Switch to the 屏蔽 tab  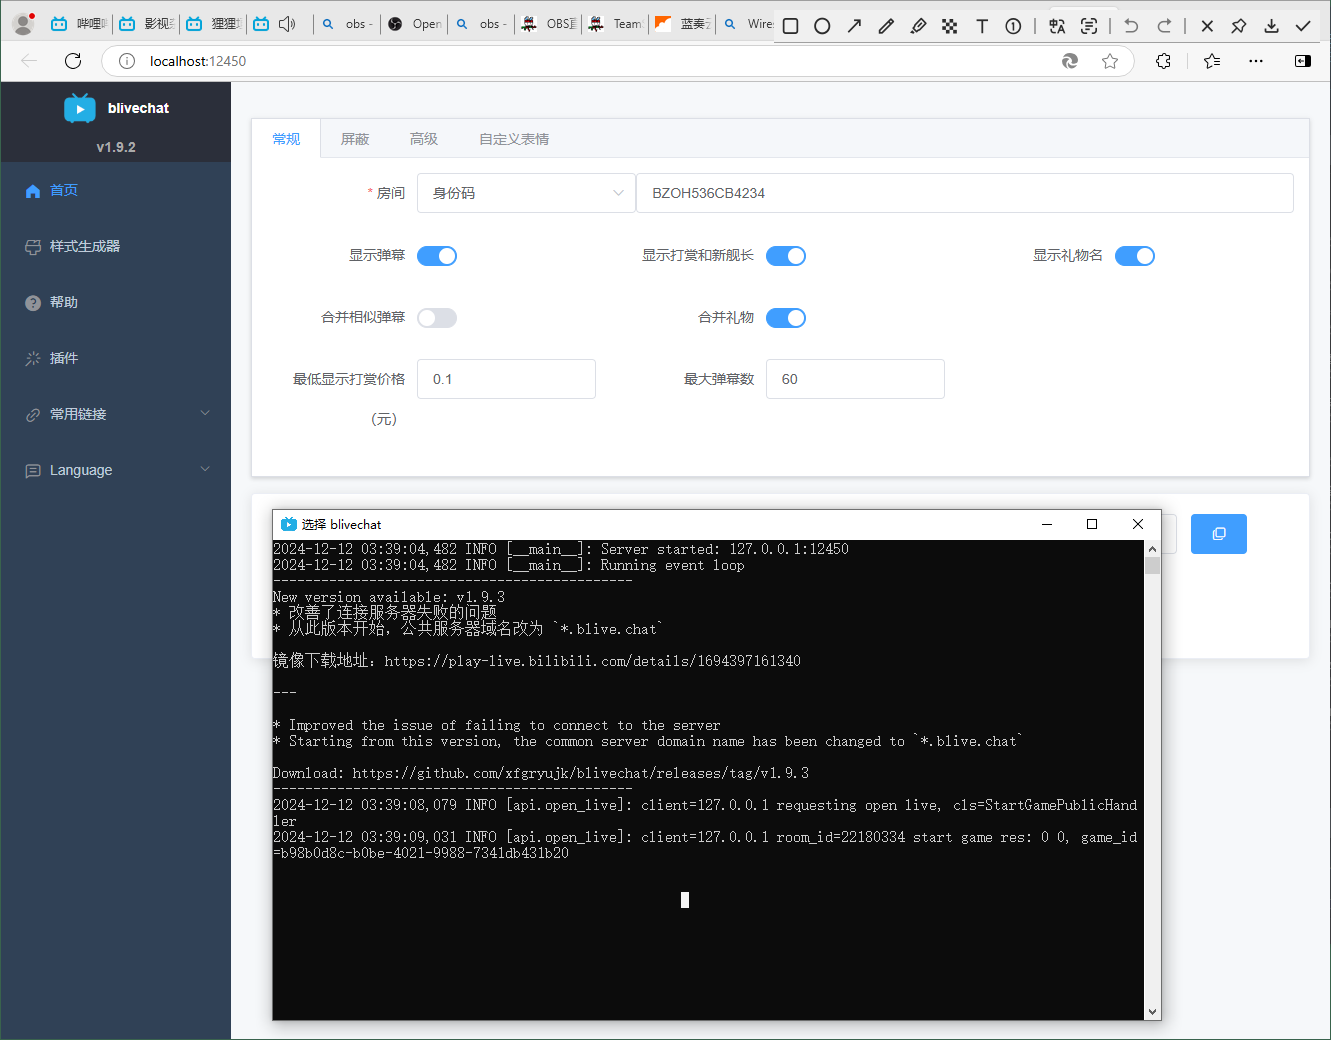coord(355,139)
